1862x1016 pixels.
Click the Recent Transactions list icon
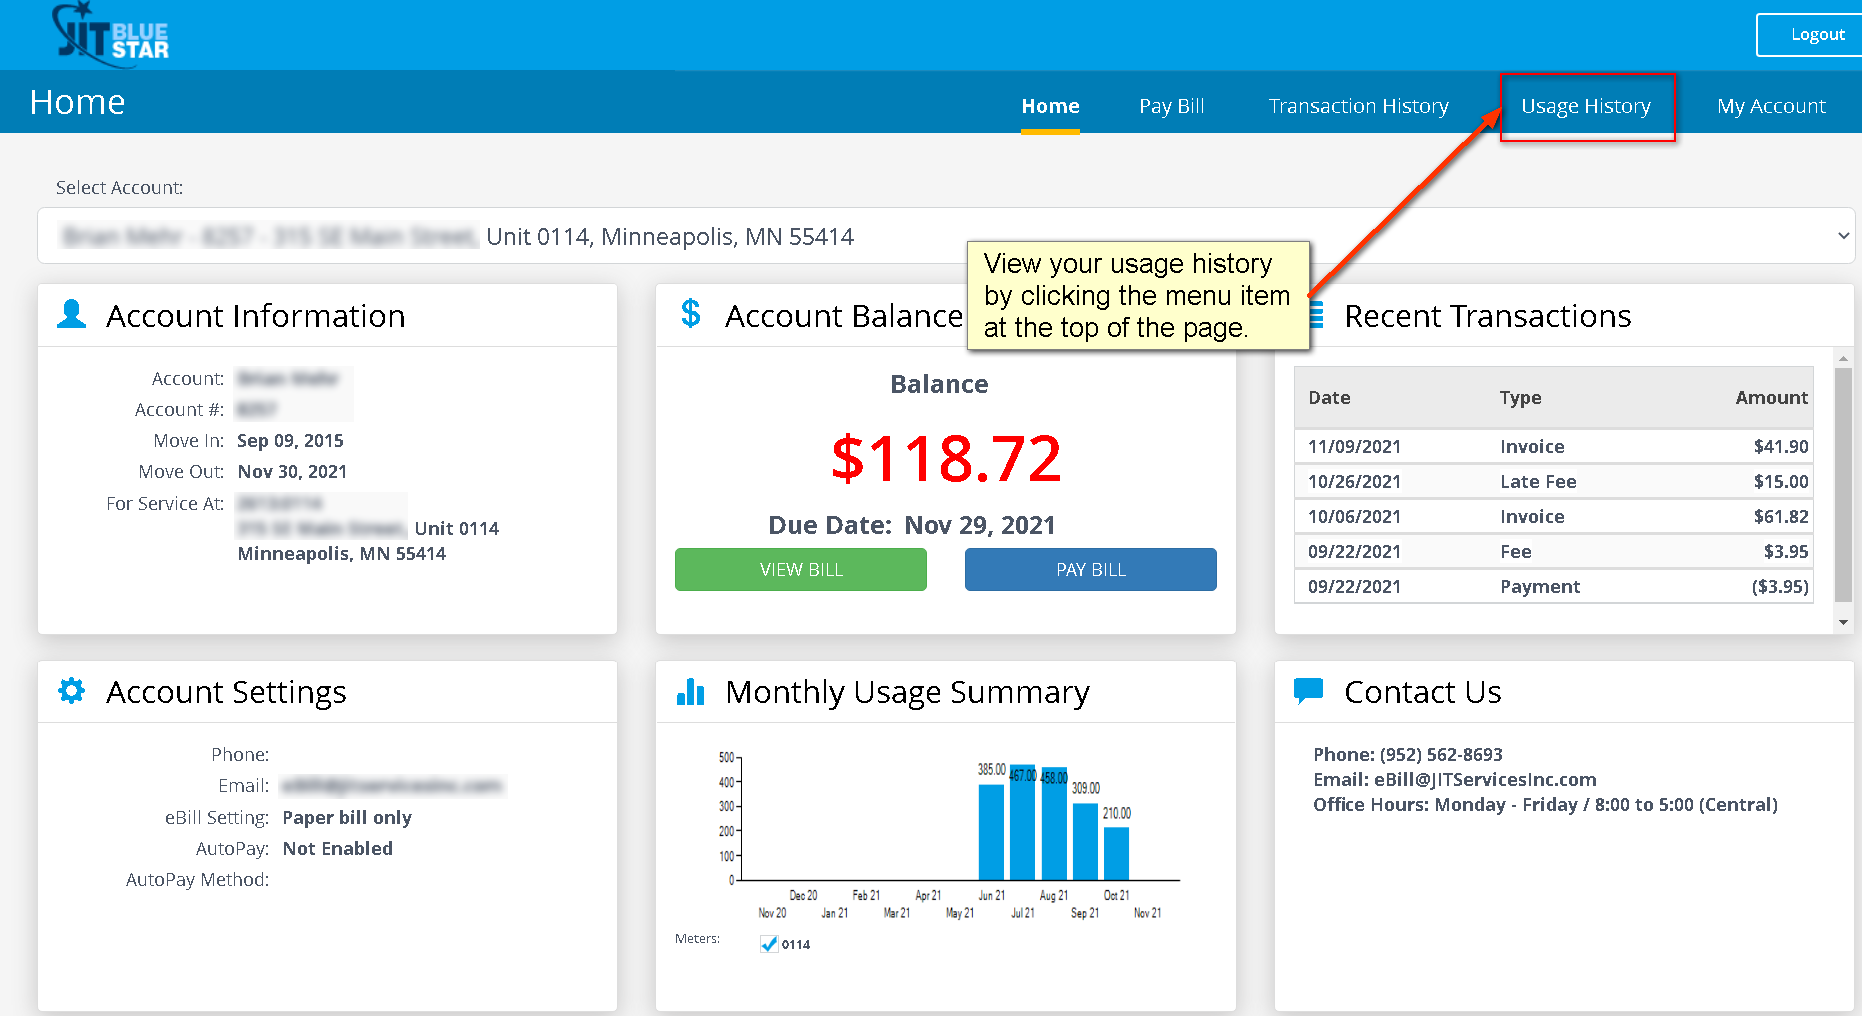click(1317, 315)
